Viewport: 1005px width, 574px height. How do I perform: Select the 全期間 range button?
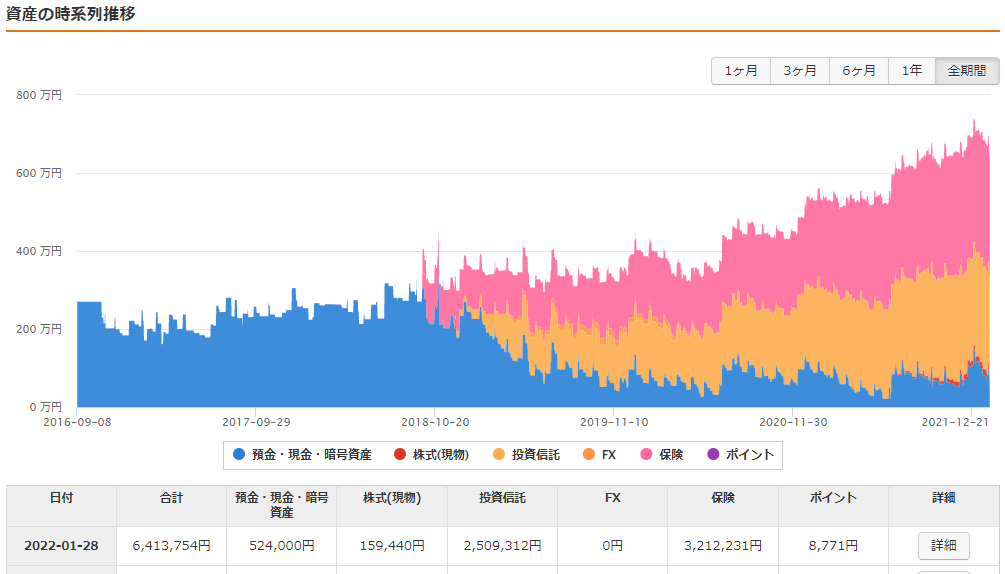click(967, 71)
